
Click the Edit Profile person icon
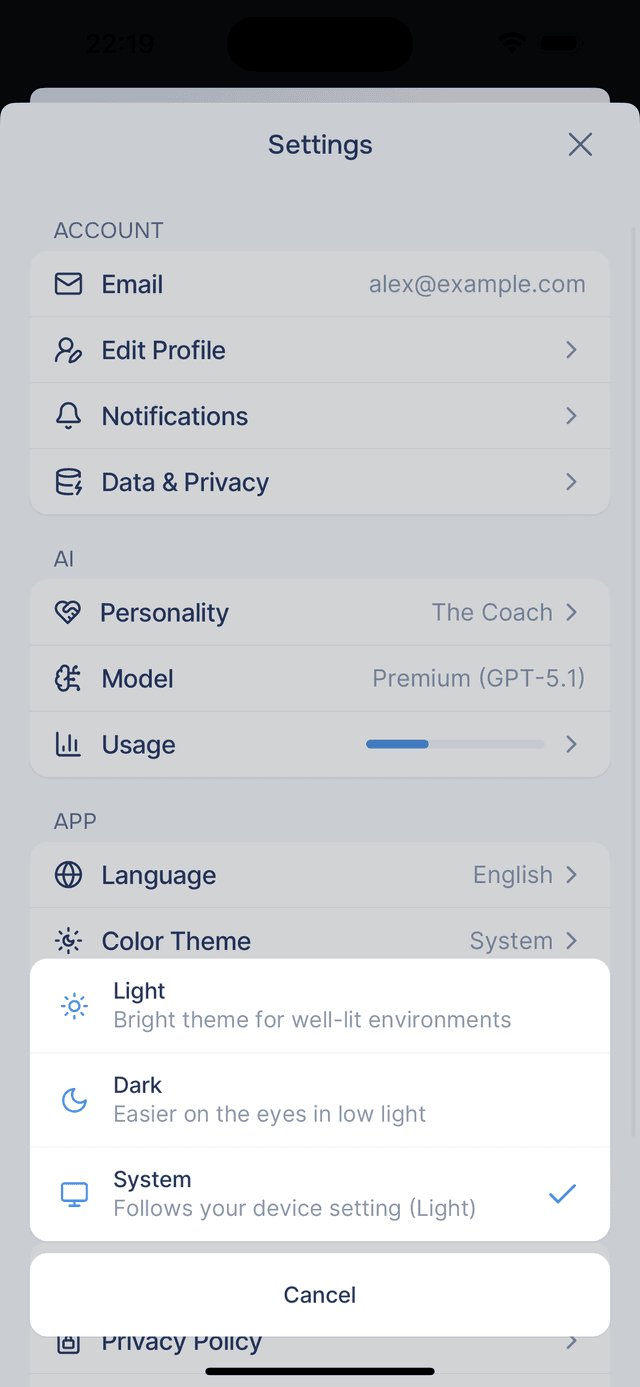(x=68, y=350)
